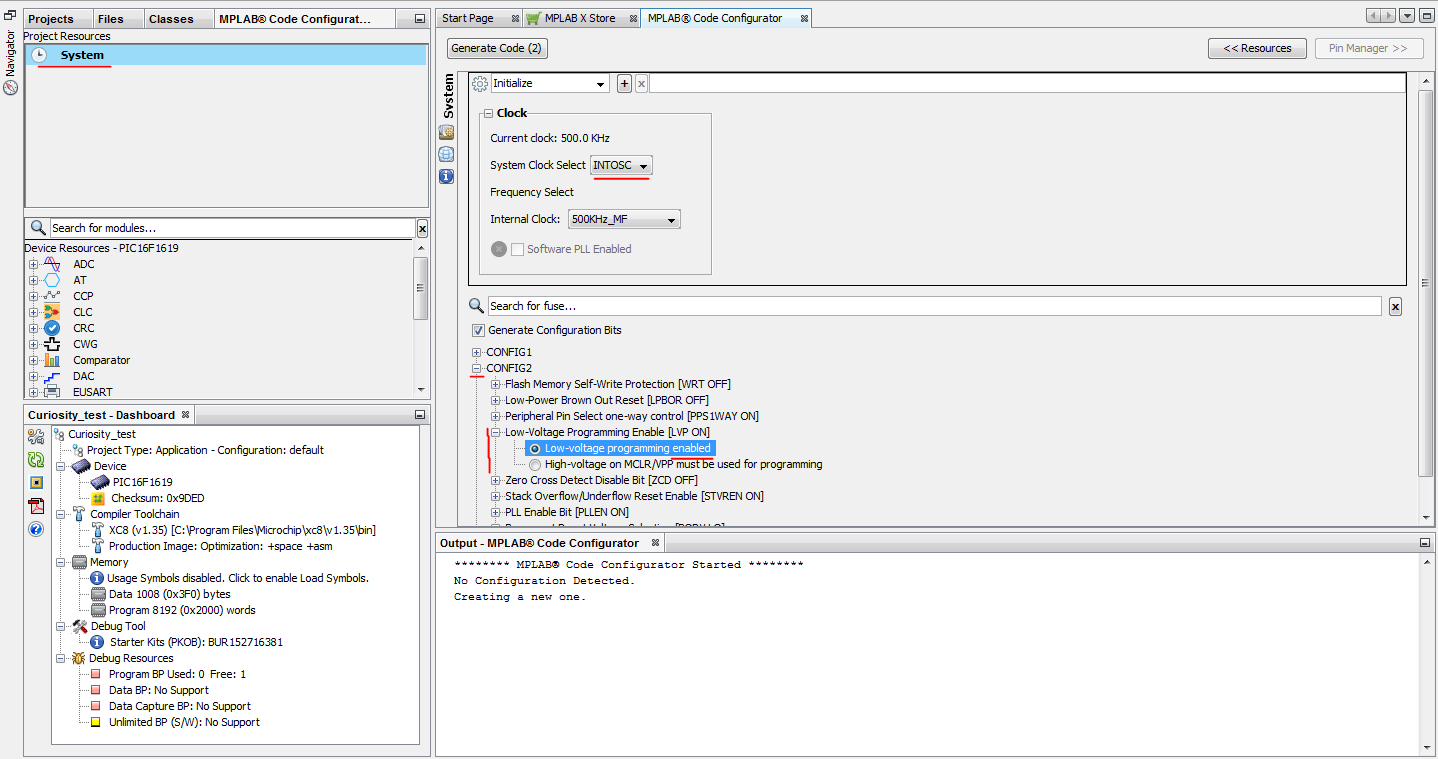Click the Pin Manager >> button
1438x759 pixels.
coord(1368,48)
